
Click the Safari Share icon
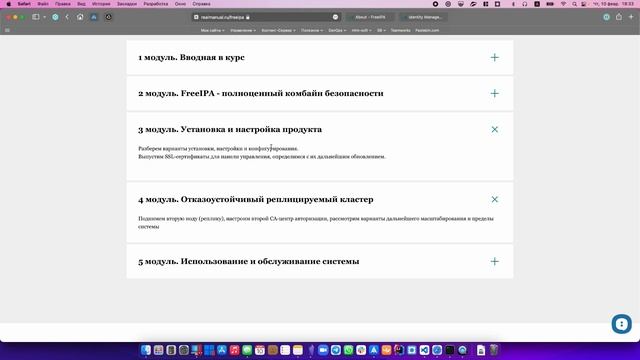(x=619, y=17)
